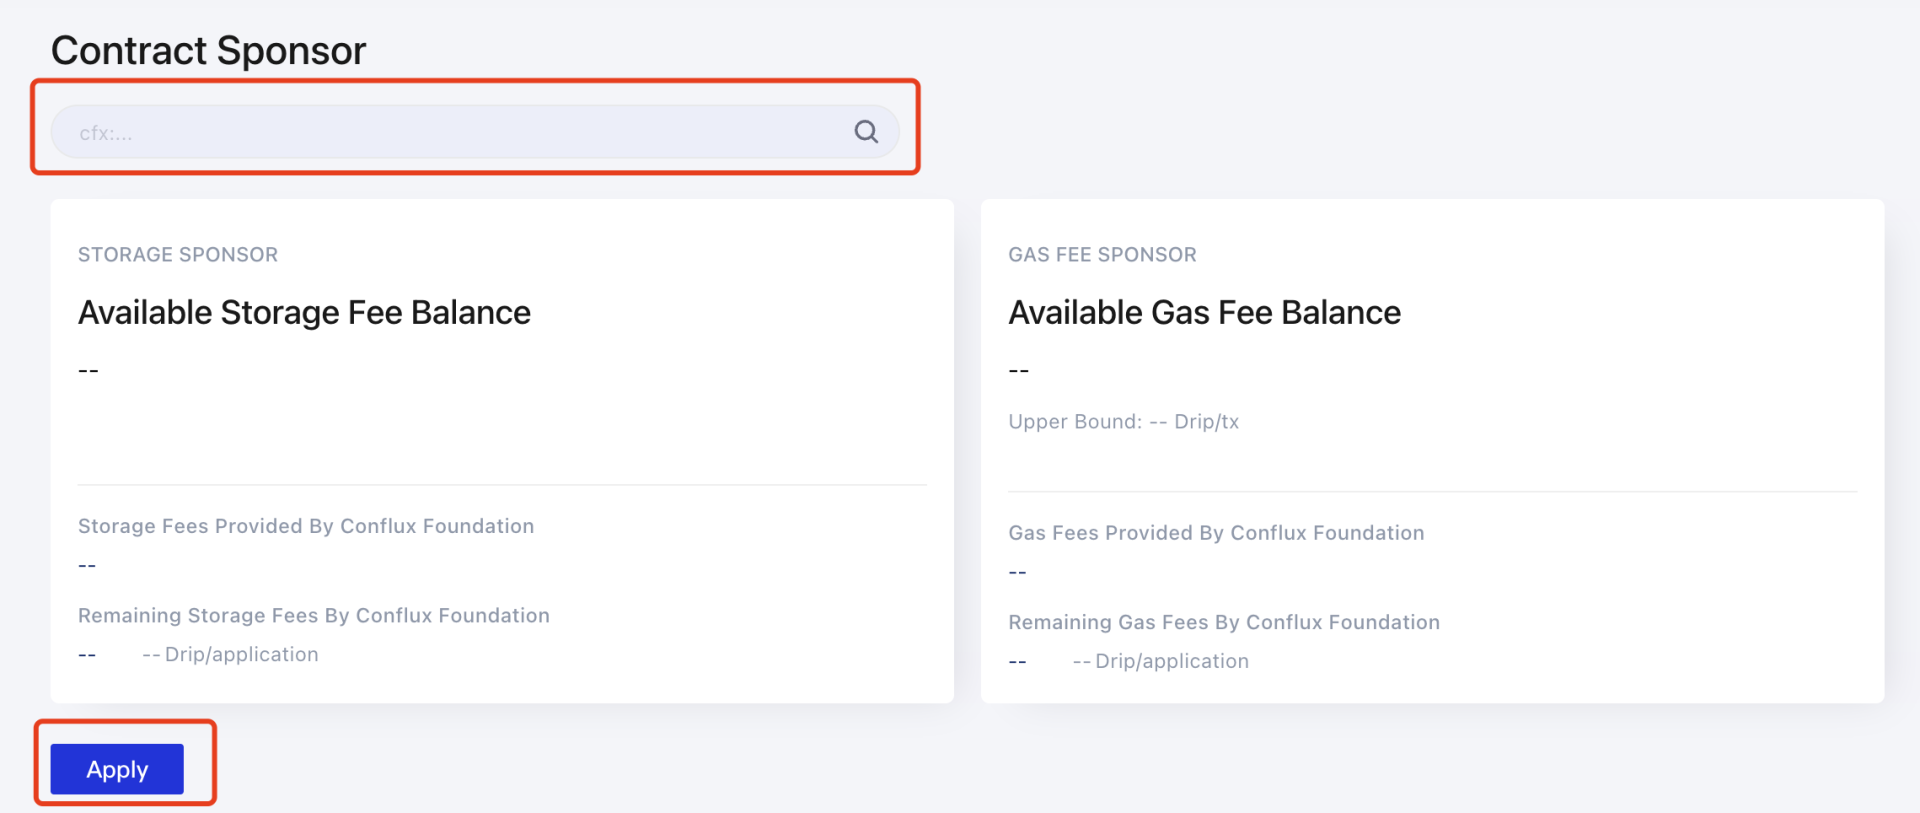Click Drip/application text in the gas card
The image size is (1920, 813).
[x=1171, y=661]
